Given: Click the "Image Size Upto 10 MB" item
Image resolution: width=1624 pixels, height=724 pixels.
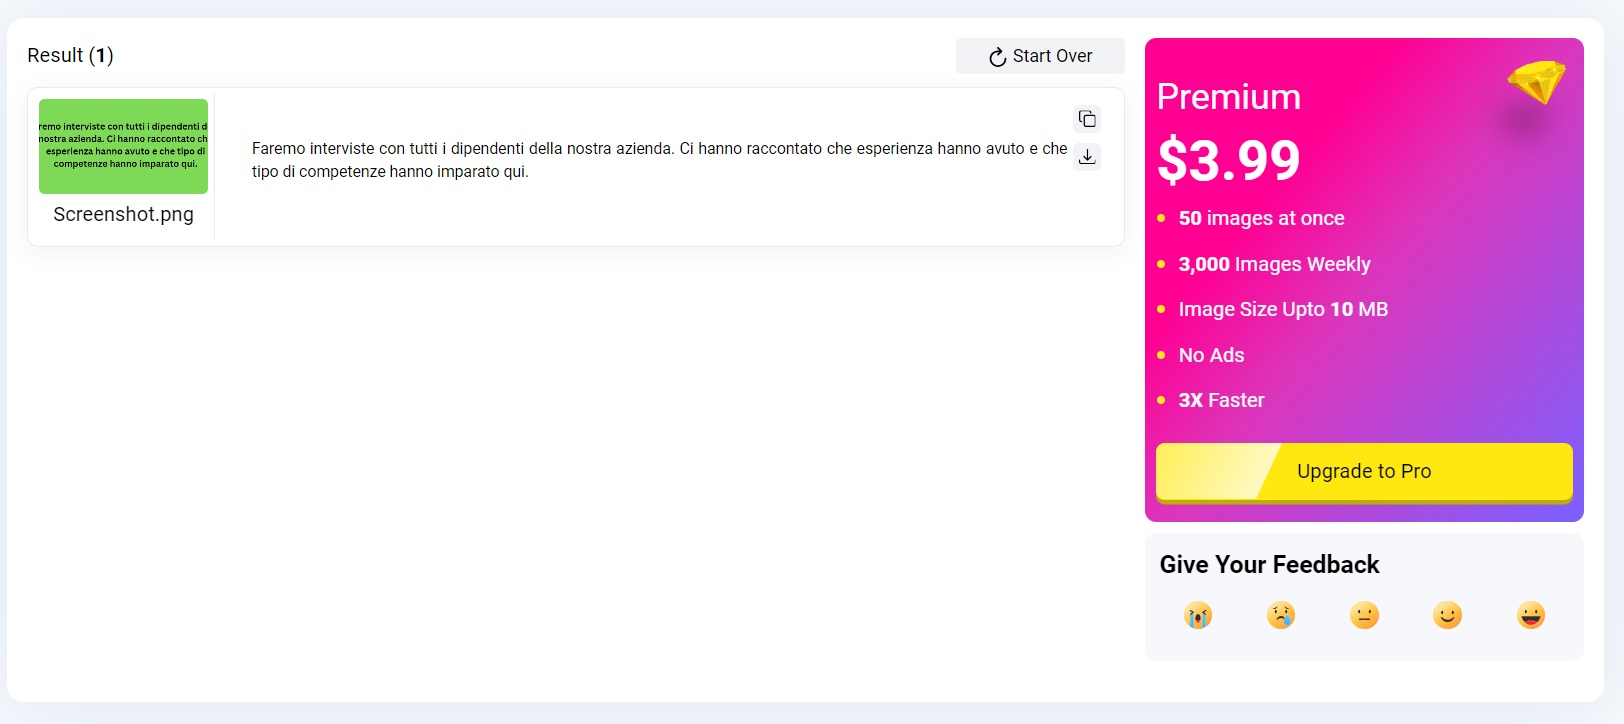Looking at the screenshot, I should (1283, 309).
